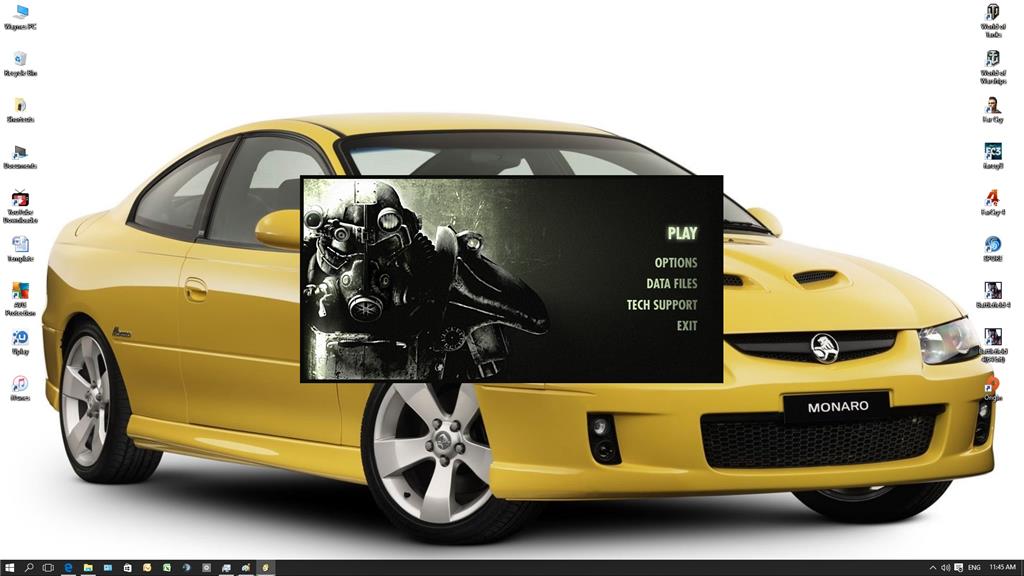Viewport: 1024px width, 576px height.
Task: Open the Recycle Bin desktop icon
Action: pos(20,63)
